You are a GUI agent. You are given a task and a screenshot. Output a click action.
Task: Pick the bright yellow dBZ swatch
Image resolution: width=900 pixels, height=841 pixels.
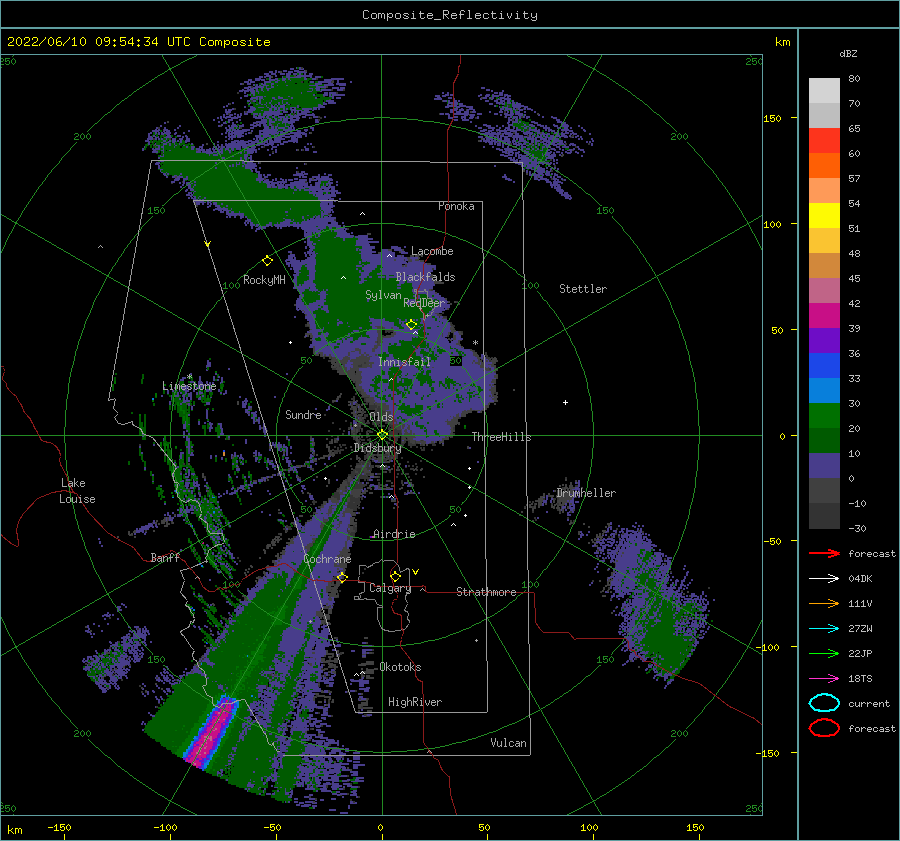point(824,216)
